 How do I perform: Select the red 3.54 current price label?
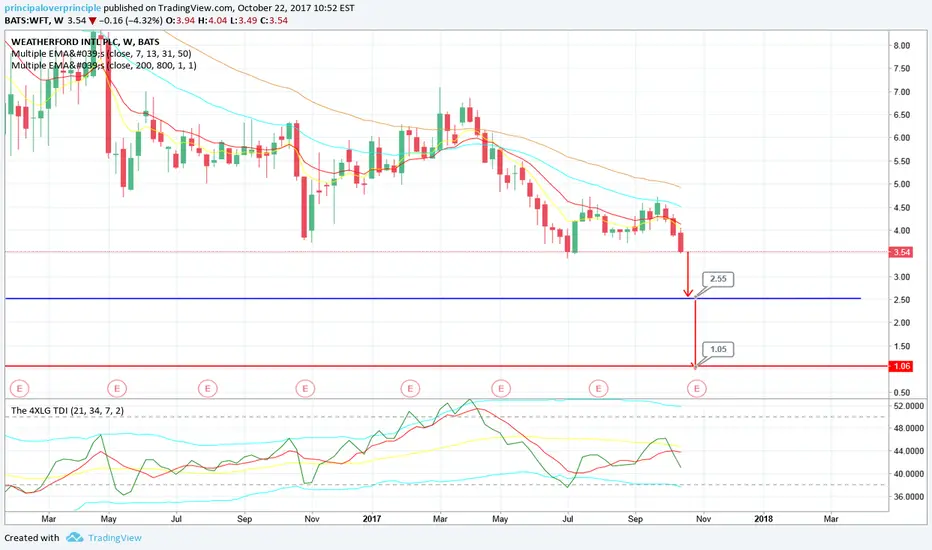tap(901, 252)
